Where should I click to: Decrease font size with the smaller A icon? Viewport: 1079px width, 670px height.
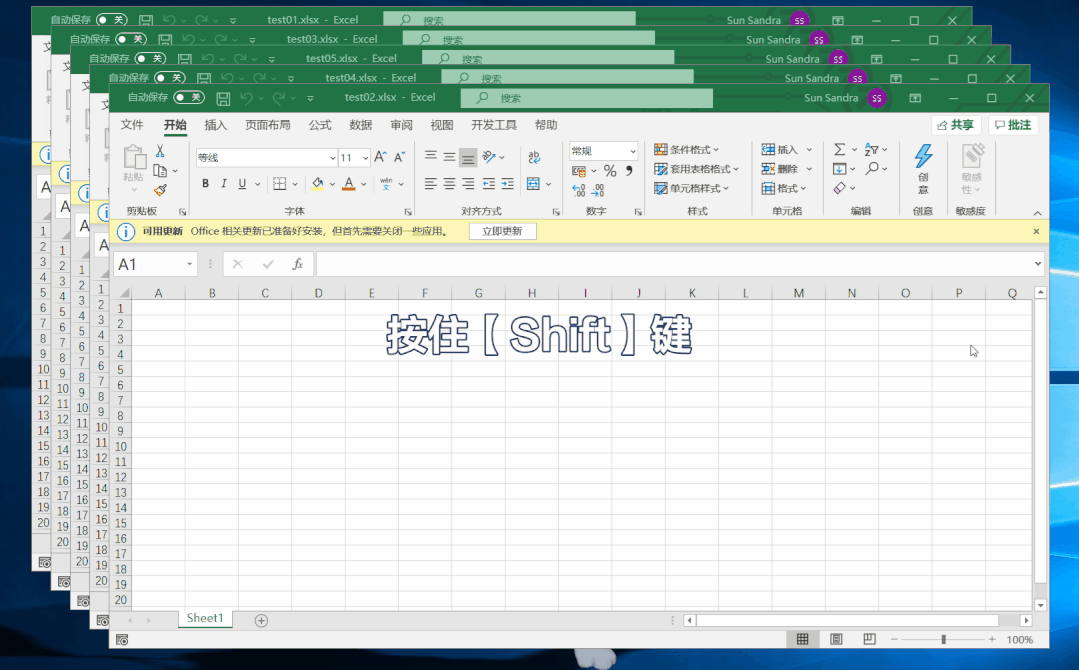399,158
